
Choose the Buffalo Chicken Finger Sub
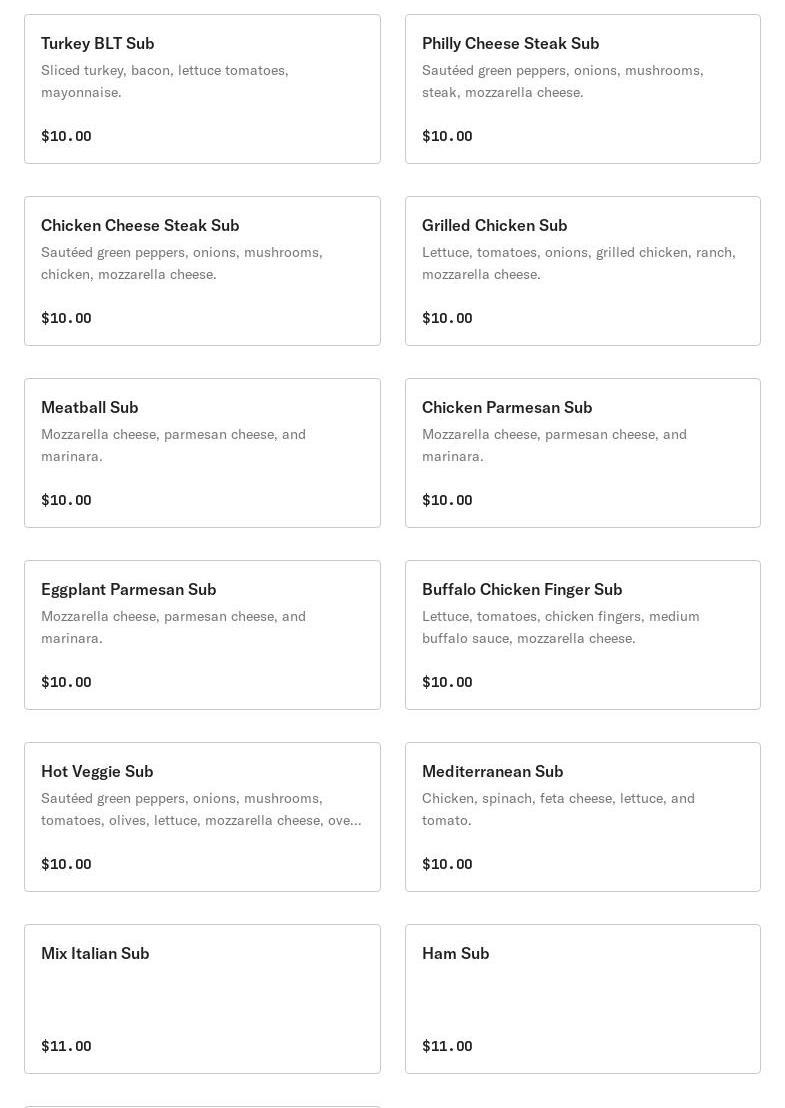click(x=582, y=635)
